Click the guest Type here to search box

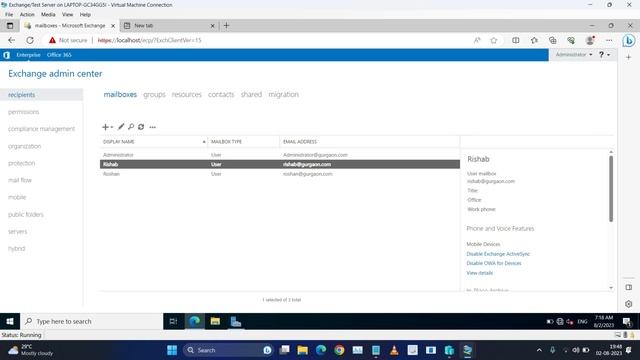[x=91, y=321]
